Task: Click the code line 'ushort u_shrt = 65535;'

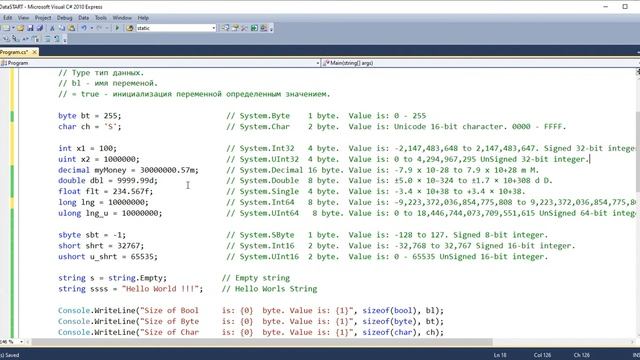Action: tap(108, 257)
